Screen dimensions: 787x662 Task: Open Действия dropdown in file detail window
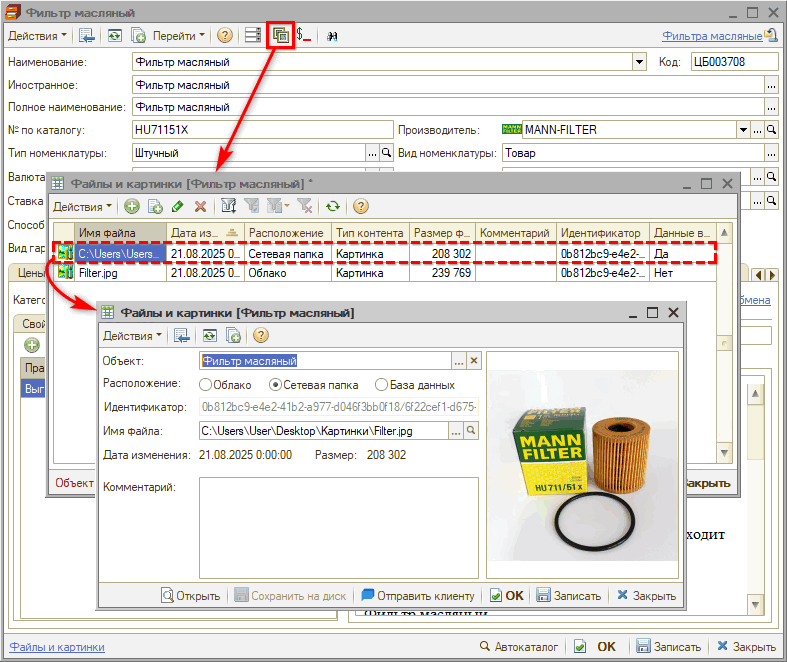[x=132, y=335]
